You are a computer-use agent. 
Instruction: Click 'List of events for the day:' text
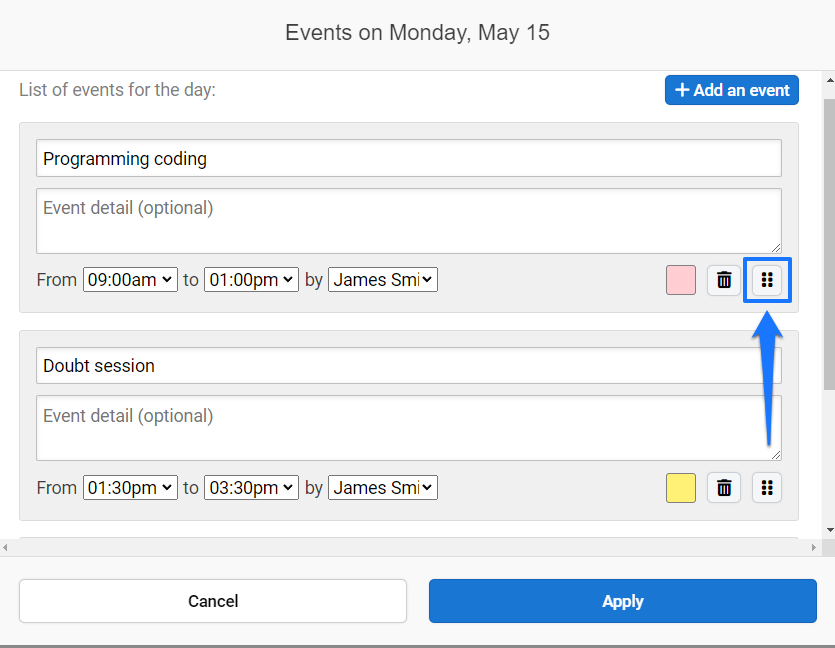tap(117, 90)
